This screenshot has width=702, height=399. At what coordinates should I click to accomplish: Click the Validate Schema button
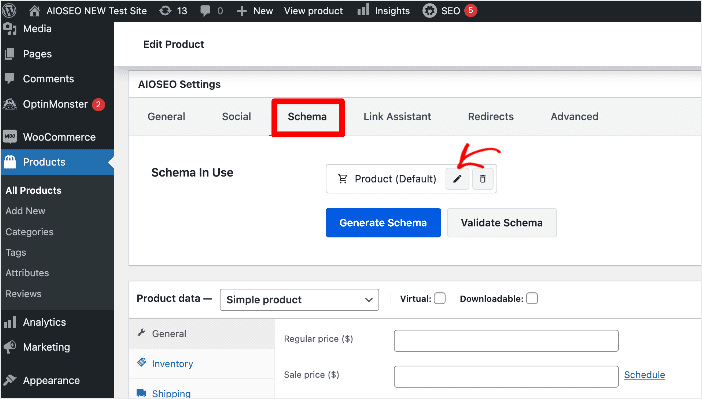coord(502,223)
